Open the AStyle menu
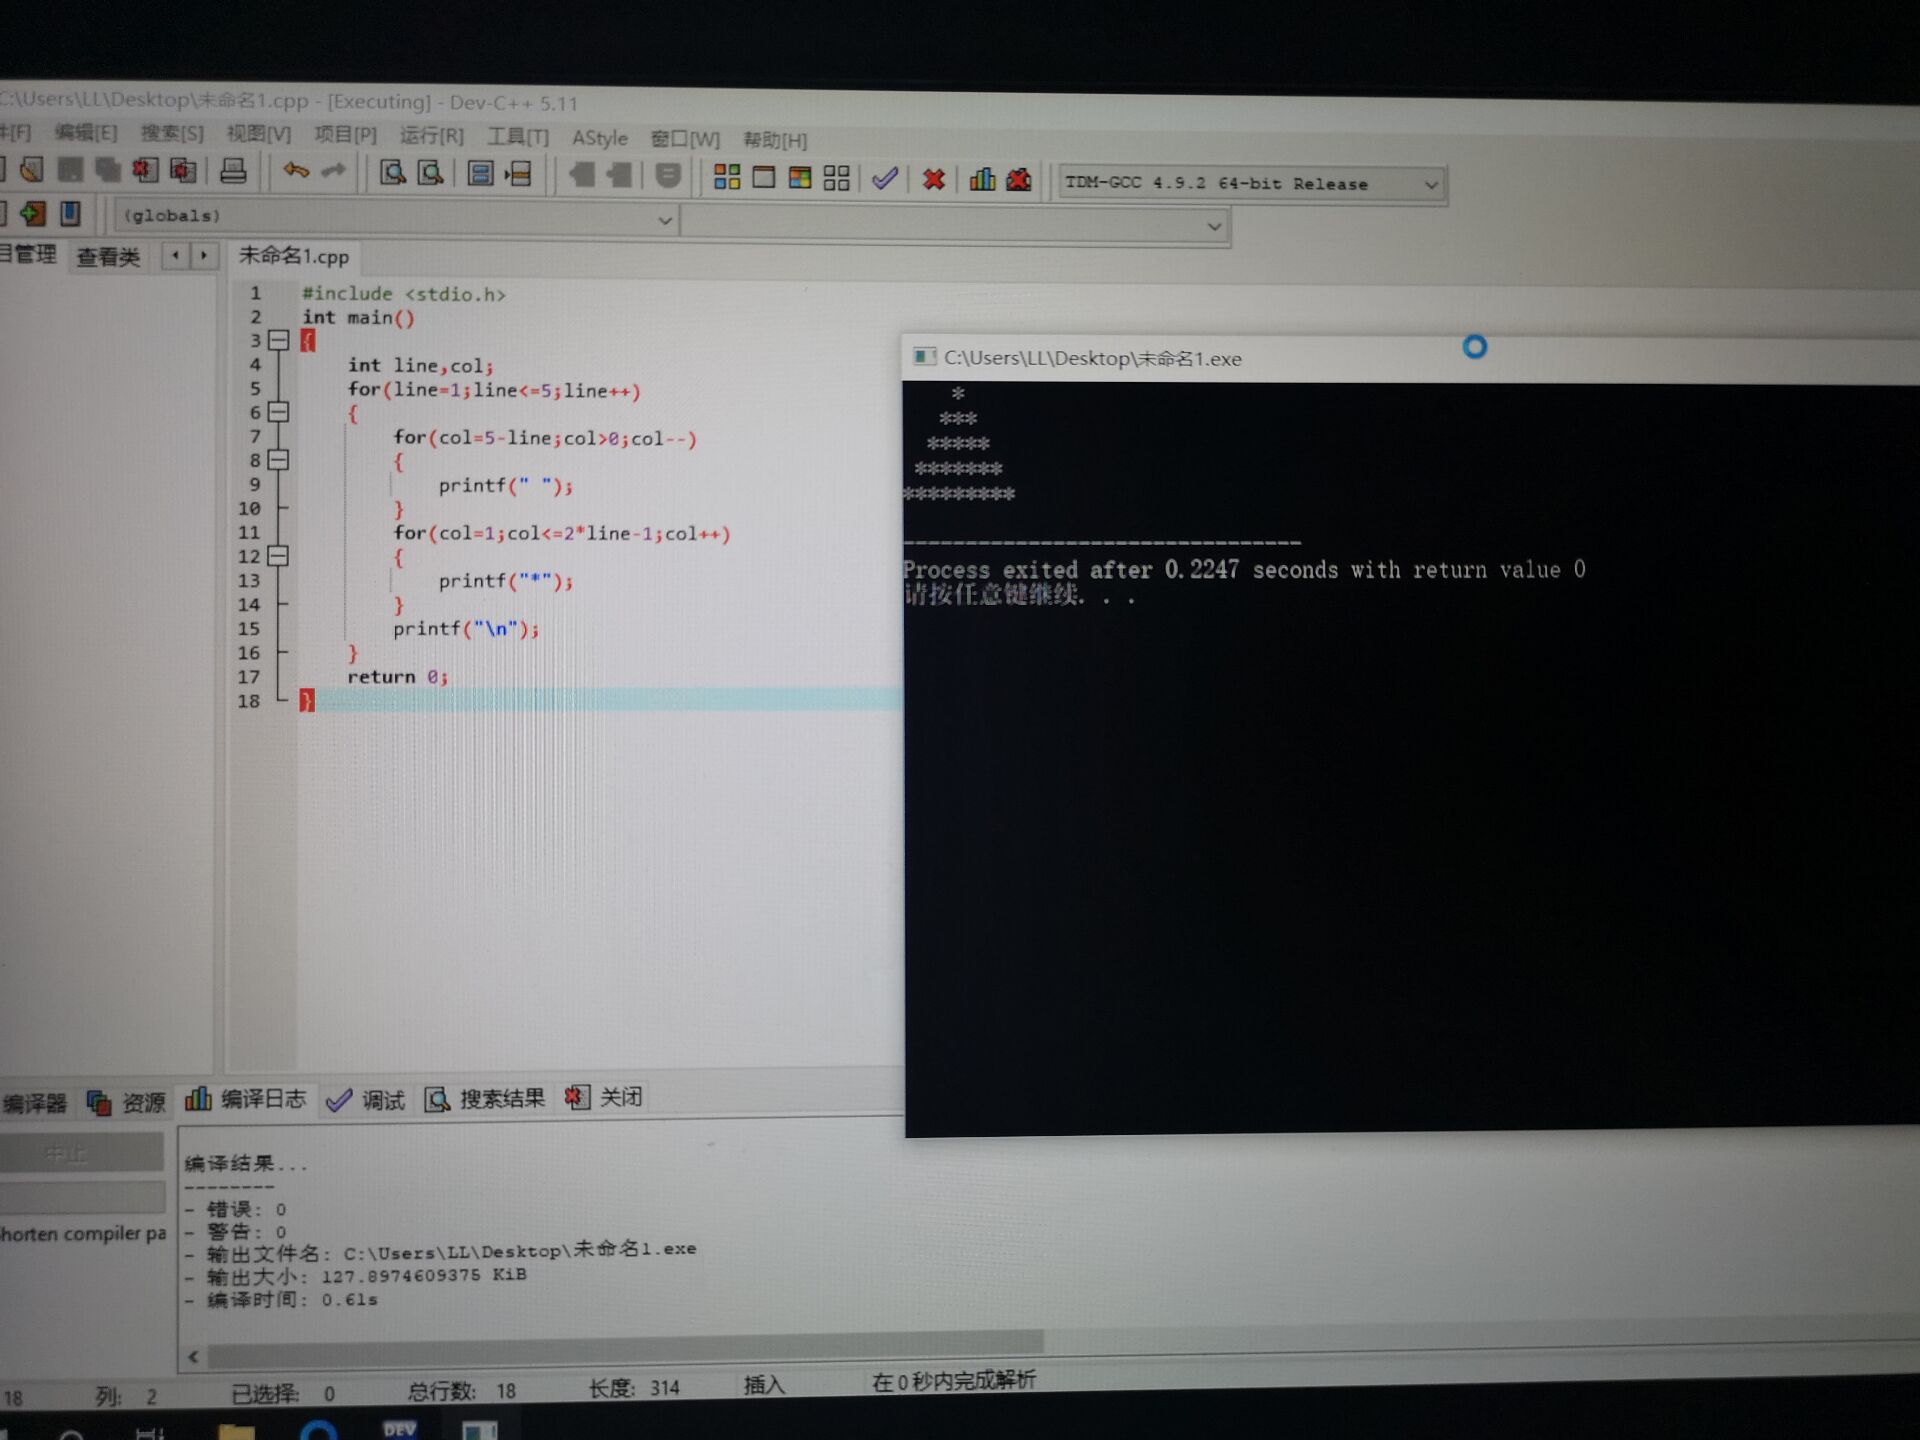This screenshot has width=1920, height=1440. point(599,138)
